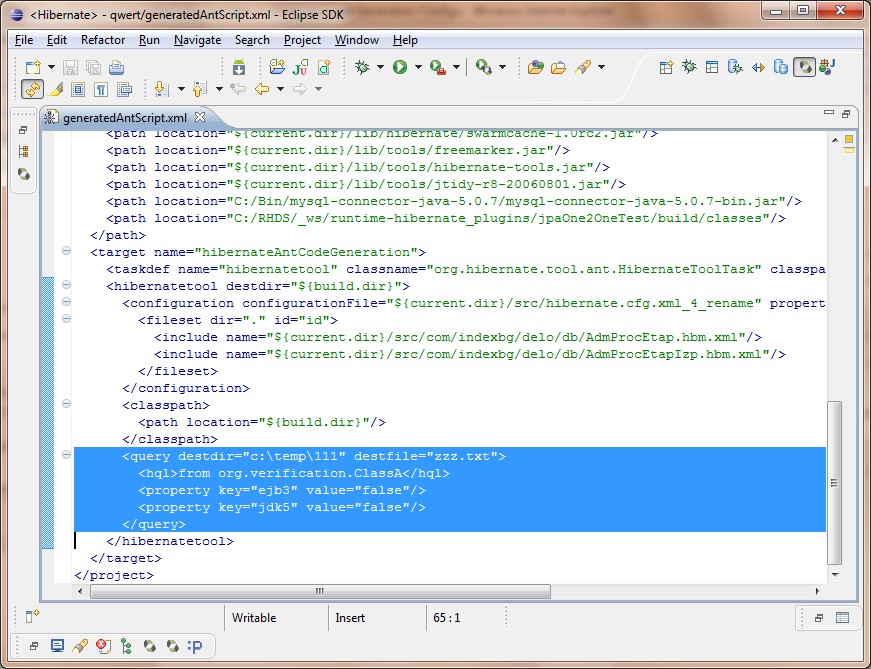
Task: Click the New Java Class icon
Action: pyautogui.click(x=324, y=67)
